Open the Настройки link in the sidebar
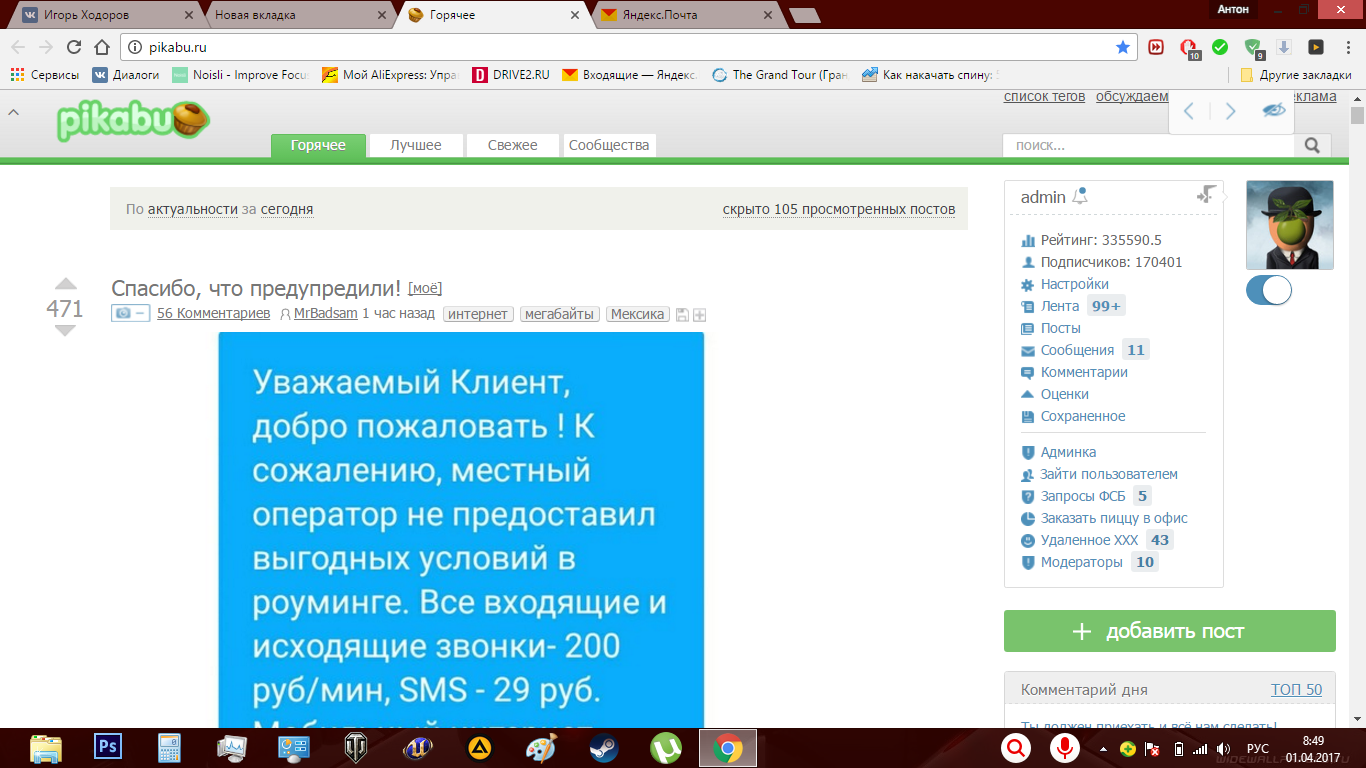1366x768 pixels. [1074, 284]
